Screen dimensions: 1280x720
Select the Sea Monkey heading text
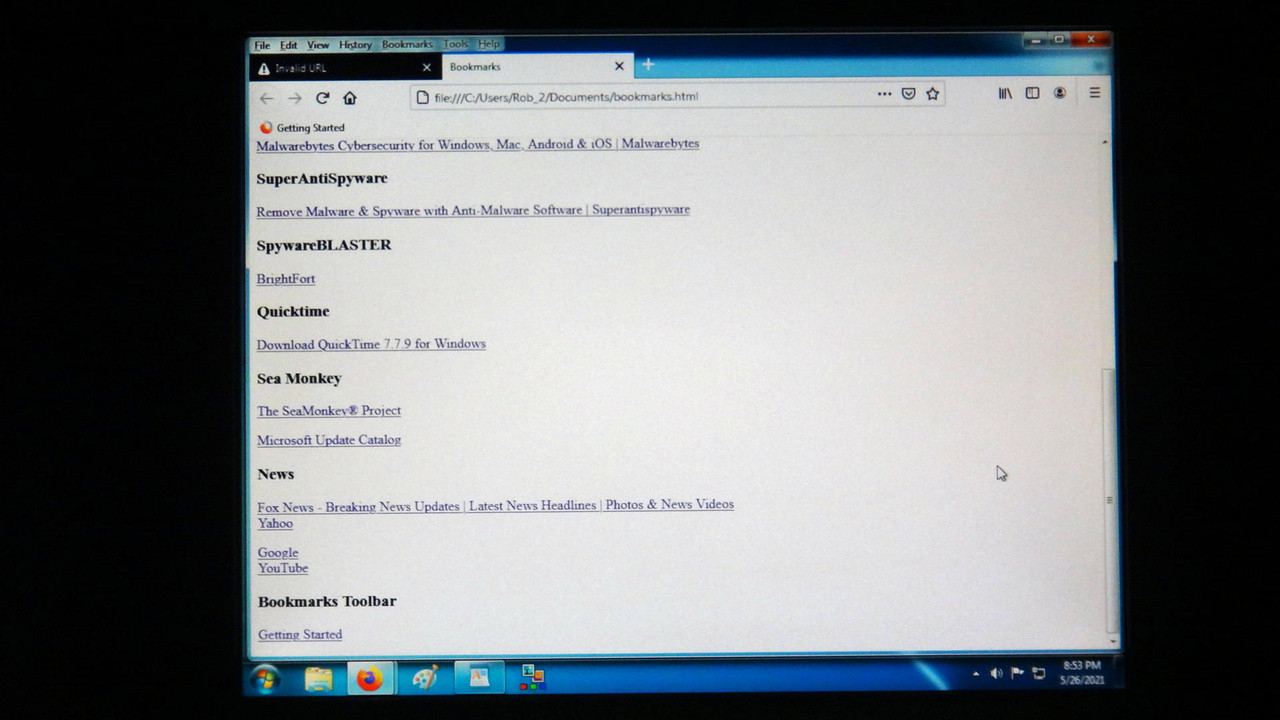(299, 378)
